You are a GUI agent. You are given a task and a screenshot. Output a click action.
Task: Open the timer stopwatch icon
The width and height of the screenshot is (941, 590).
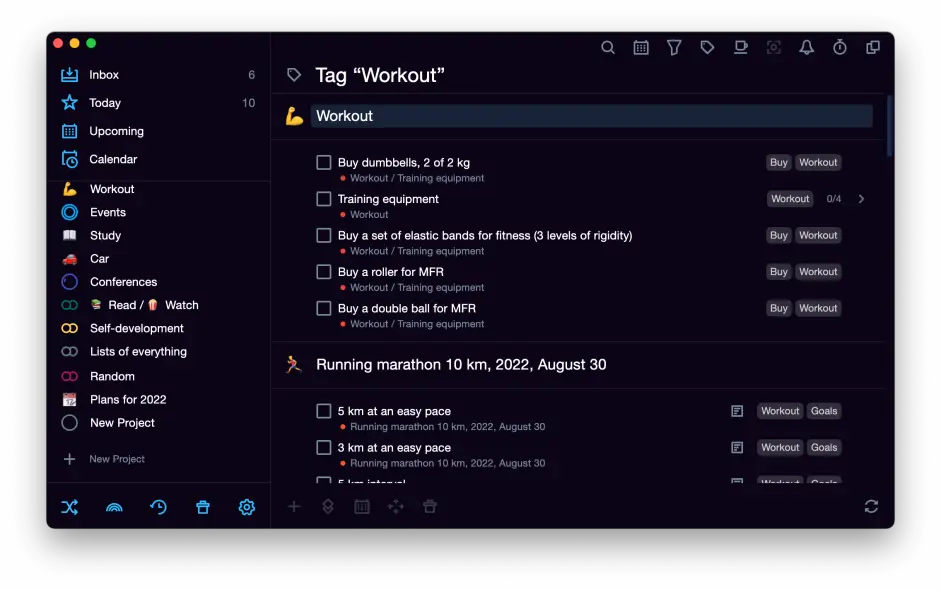click(840, 47)
